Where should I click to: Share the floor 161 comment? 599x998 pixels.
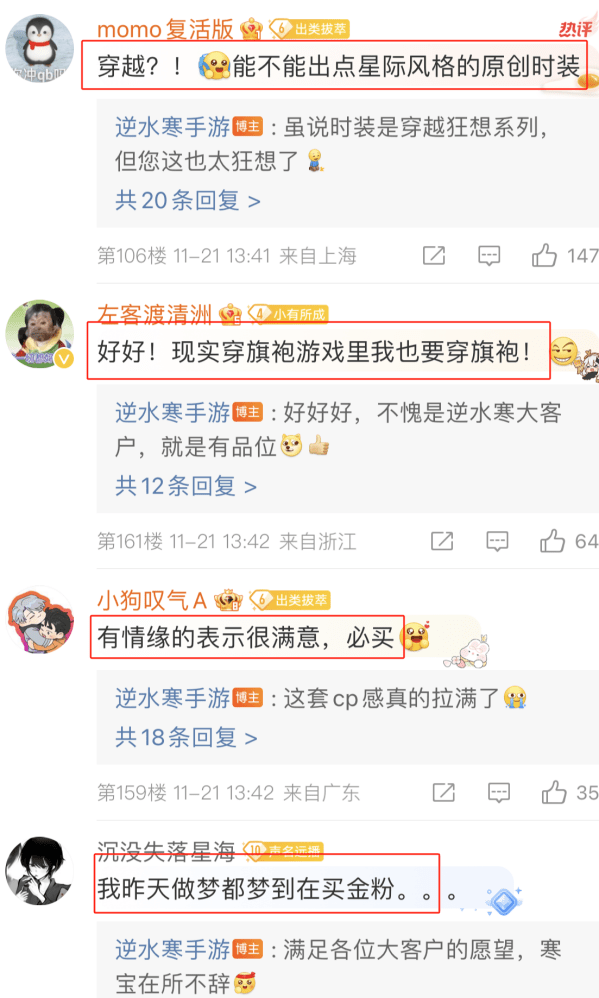click(x=442, y=542)
